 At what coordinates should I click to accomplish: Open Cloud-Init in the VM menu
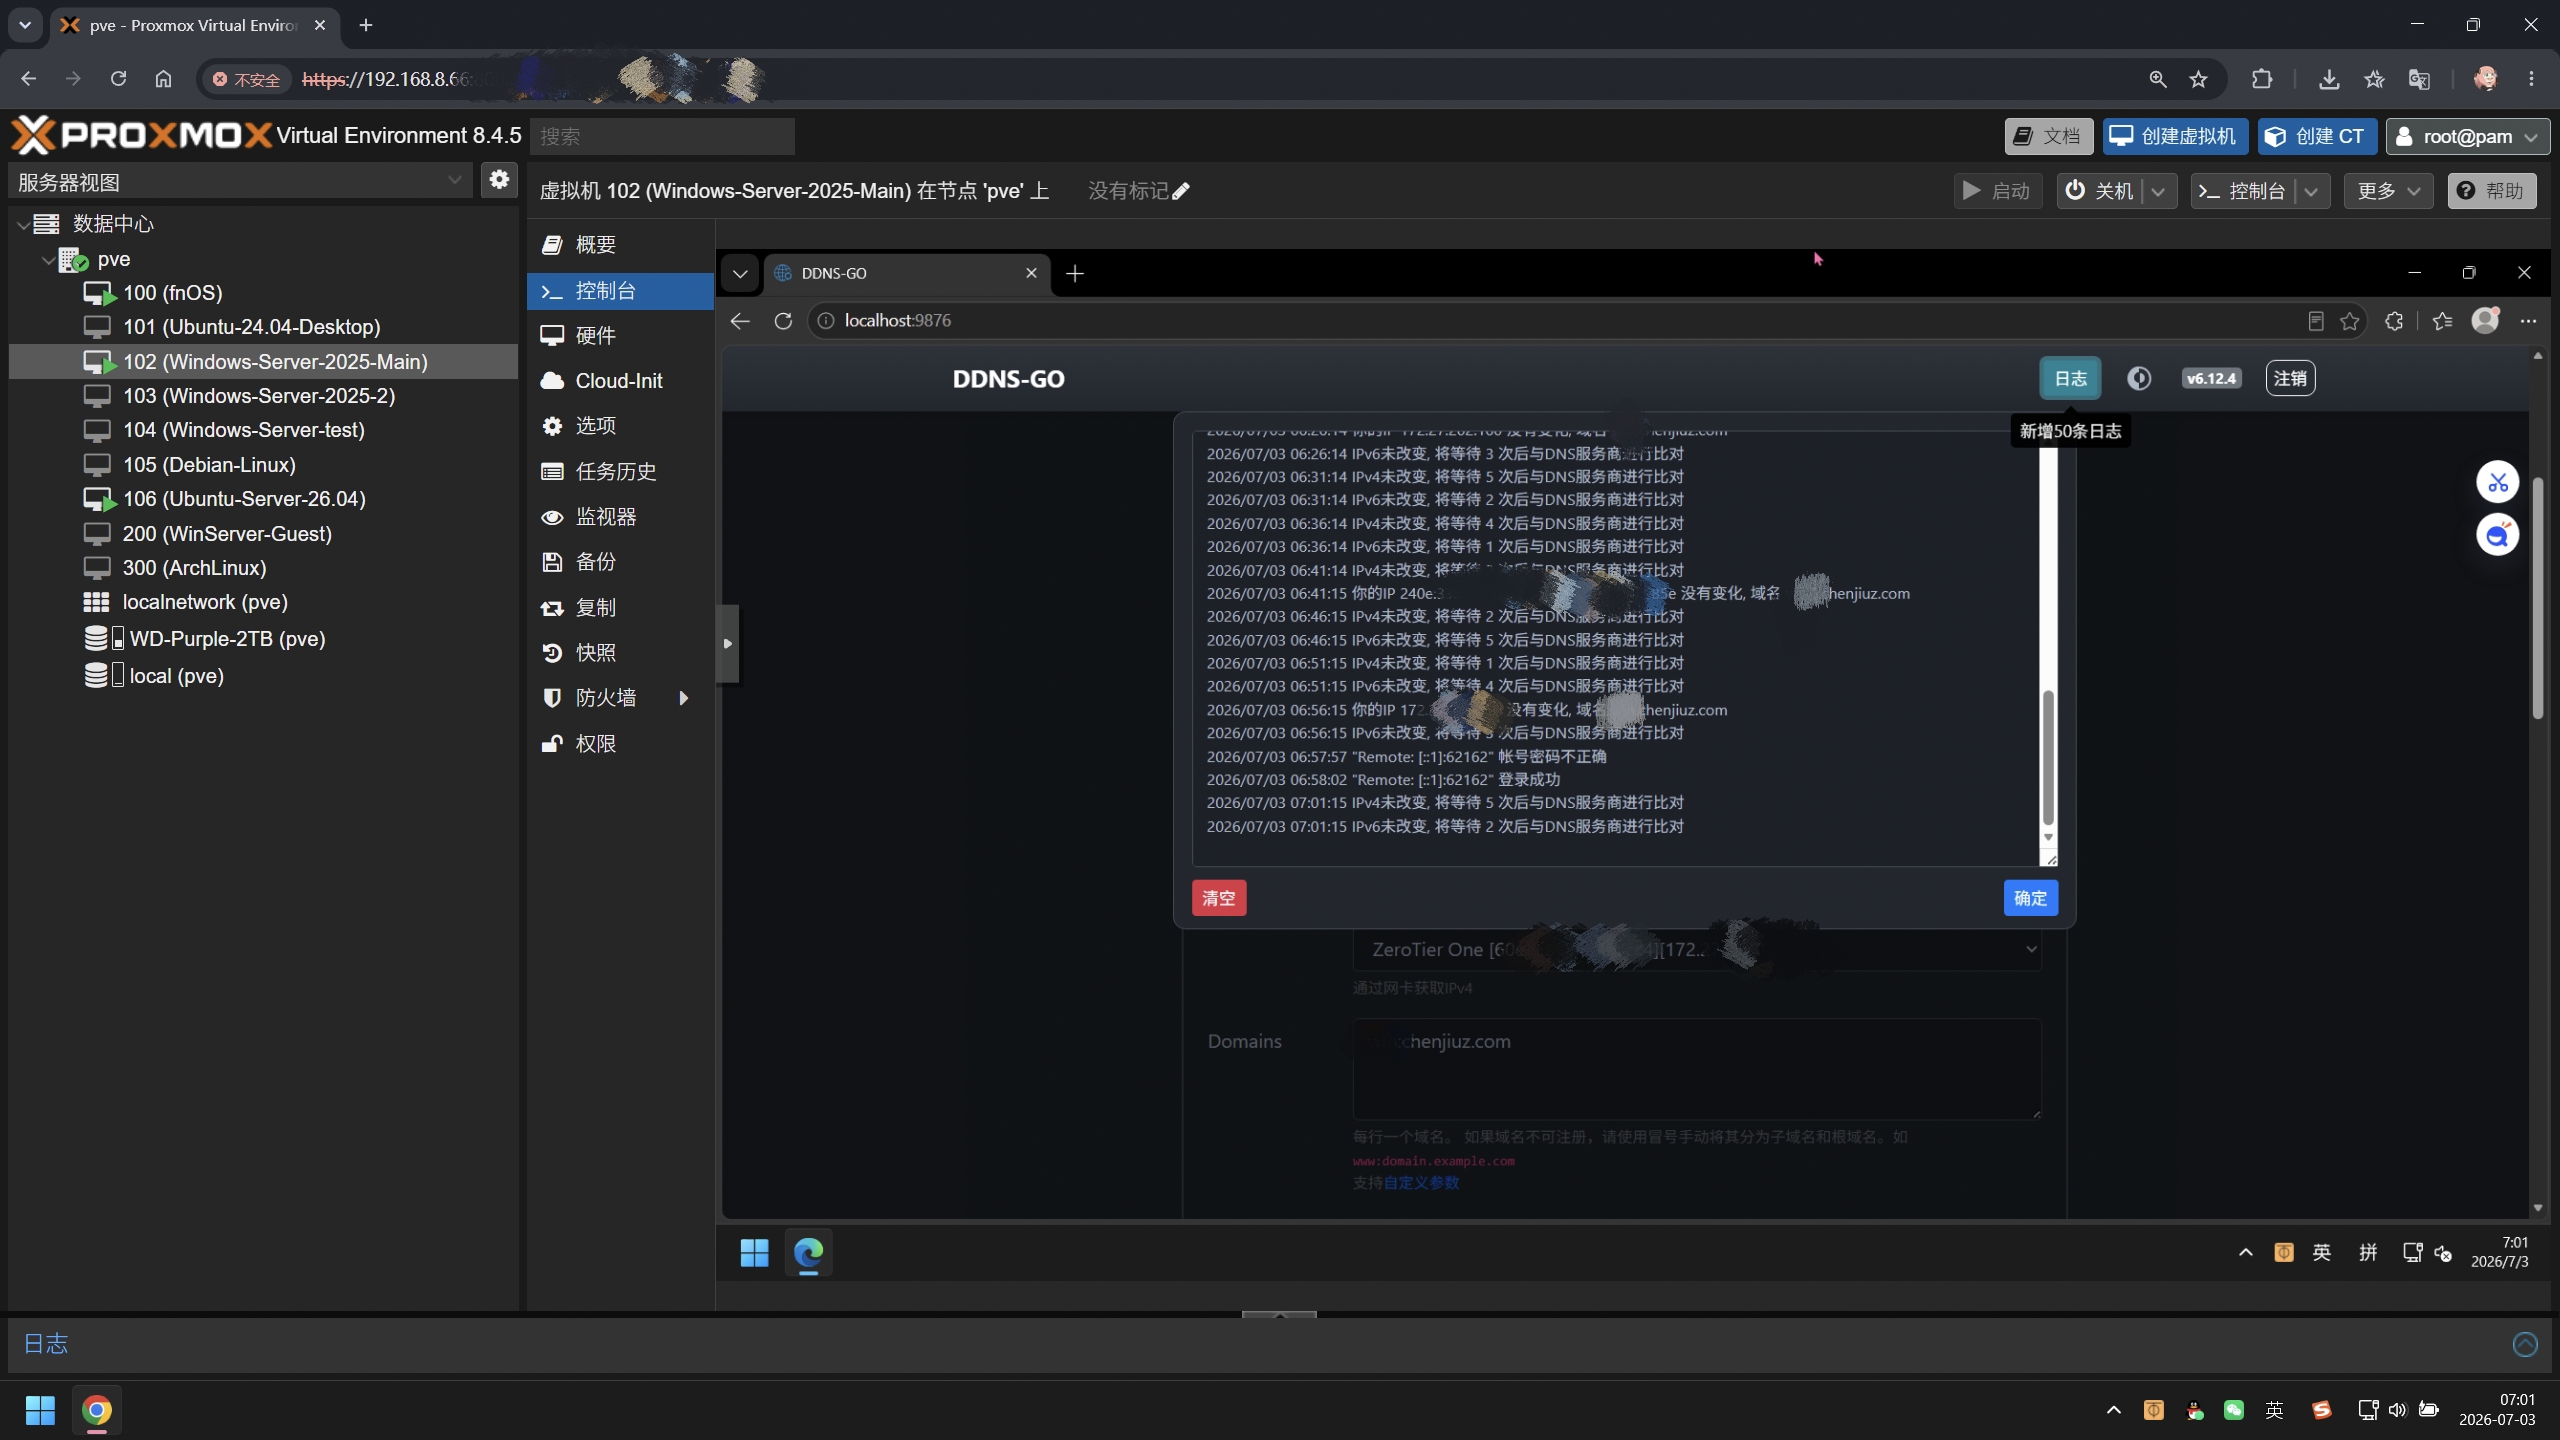620,381
